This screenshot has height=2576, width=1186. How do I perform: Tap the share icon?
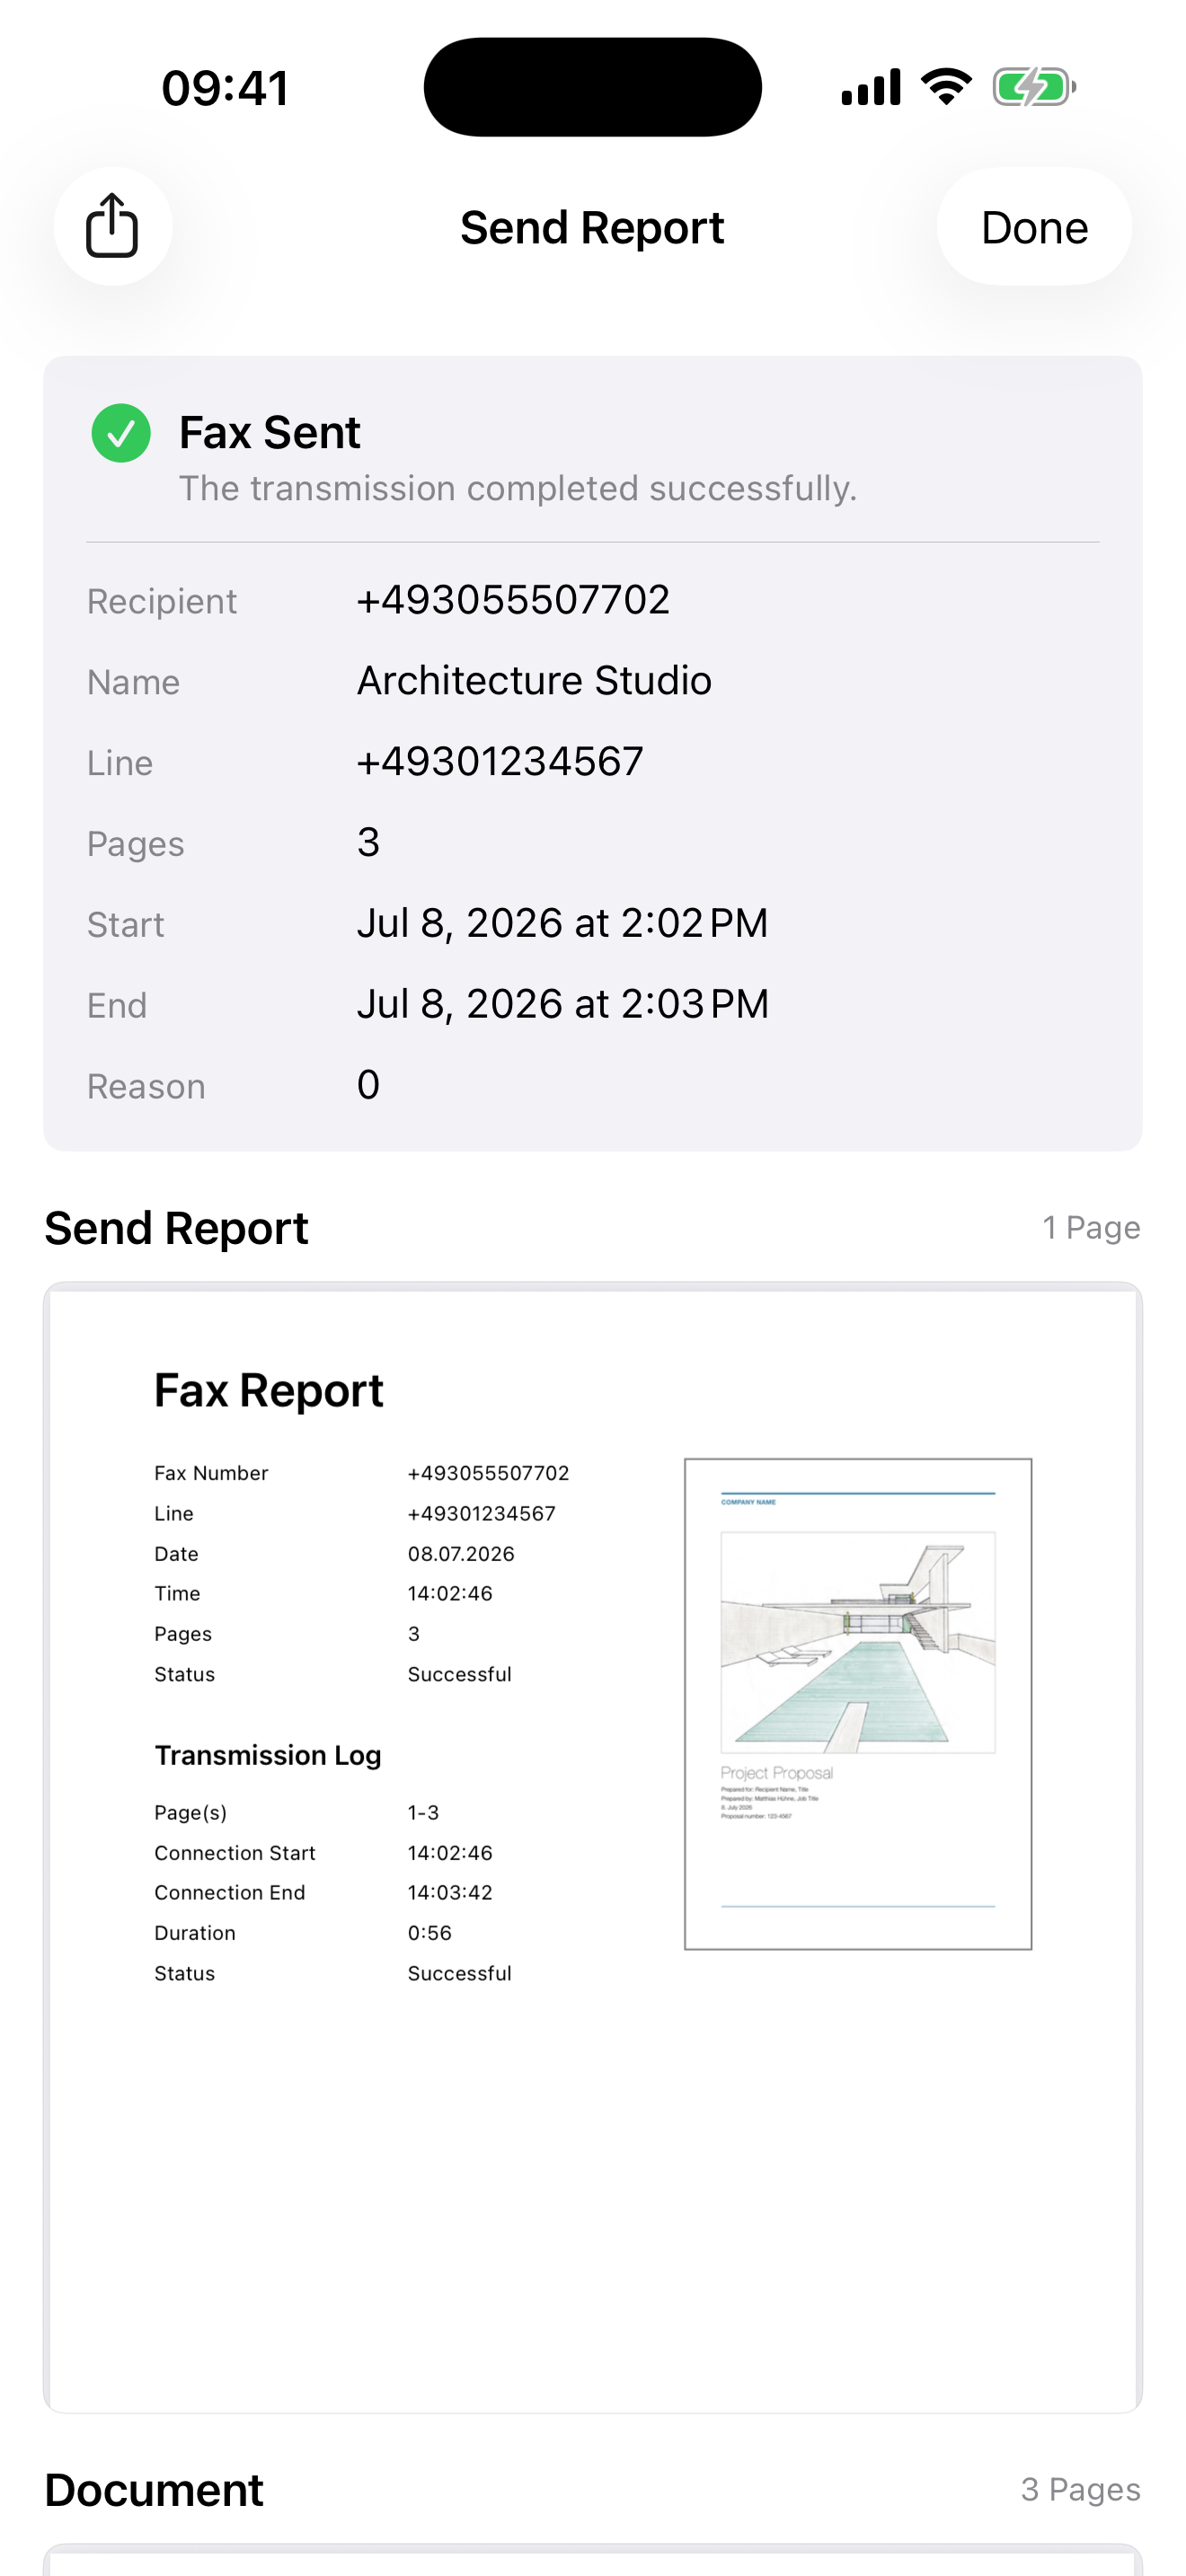point(112,226)
